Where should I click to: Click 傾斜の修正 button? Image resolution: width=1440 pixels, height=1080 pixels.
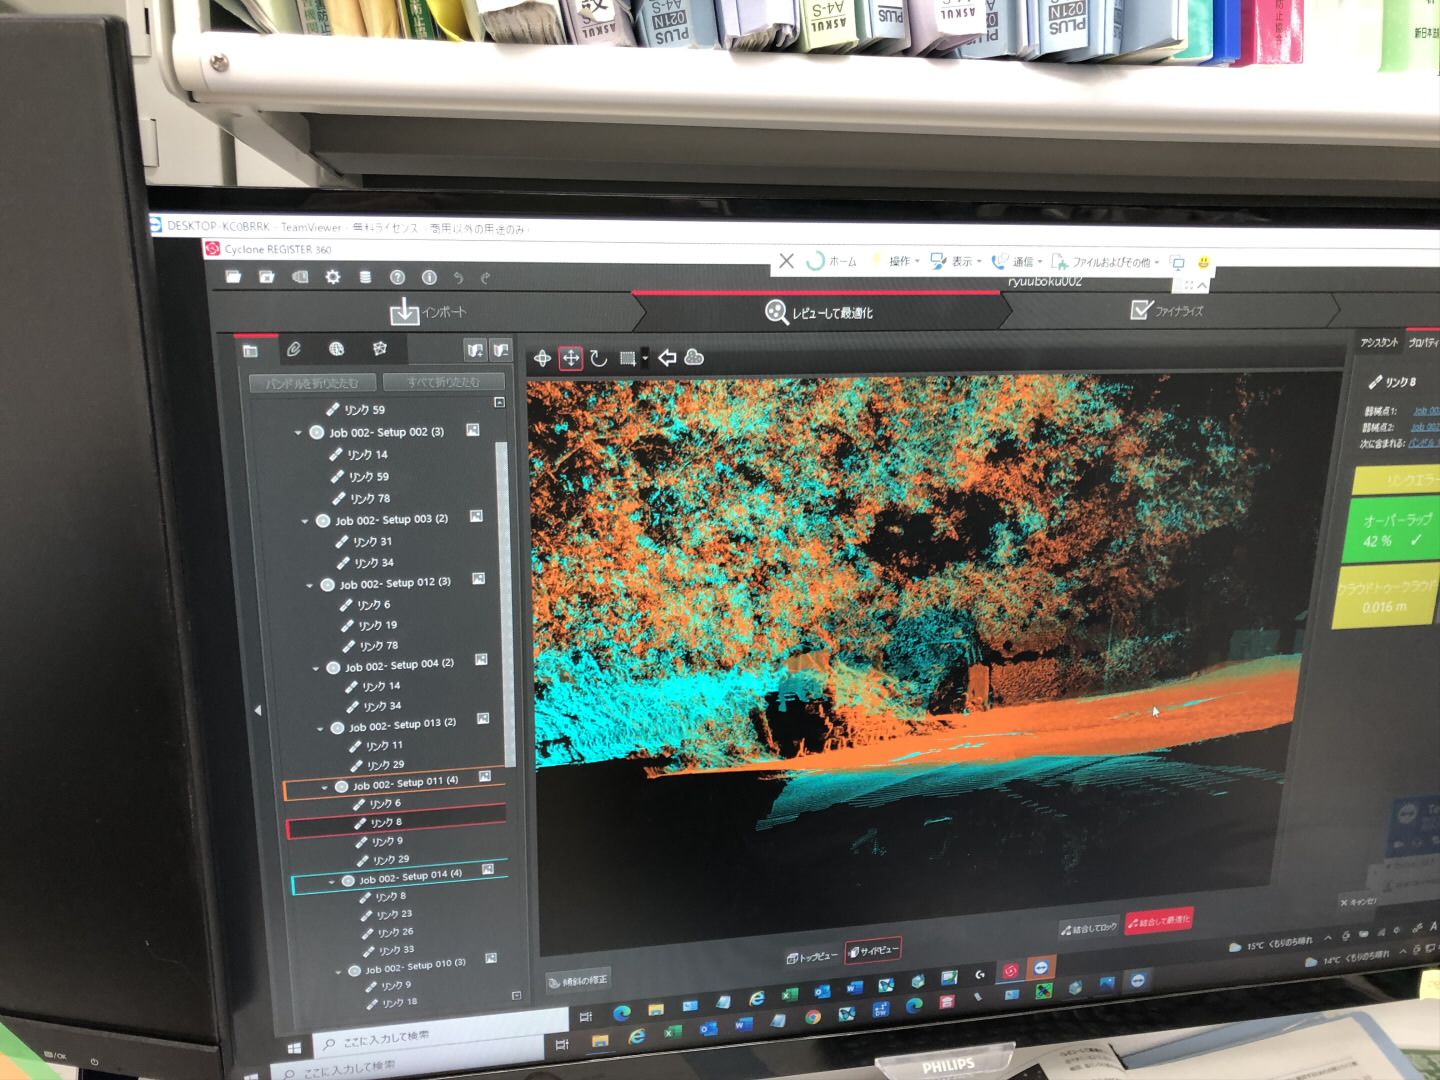click(x=578, y=981)
